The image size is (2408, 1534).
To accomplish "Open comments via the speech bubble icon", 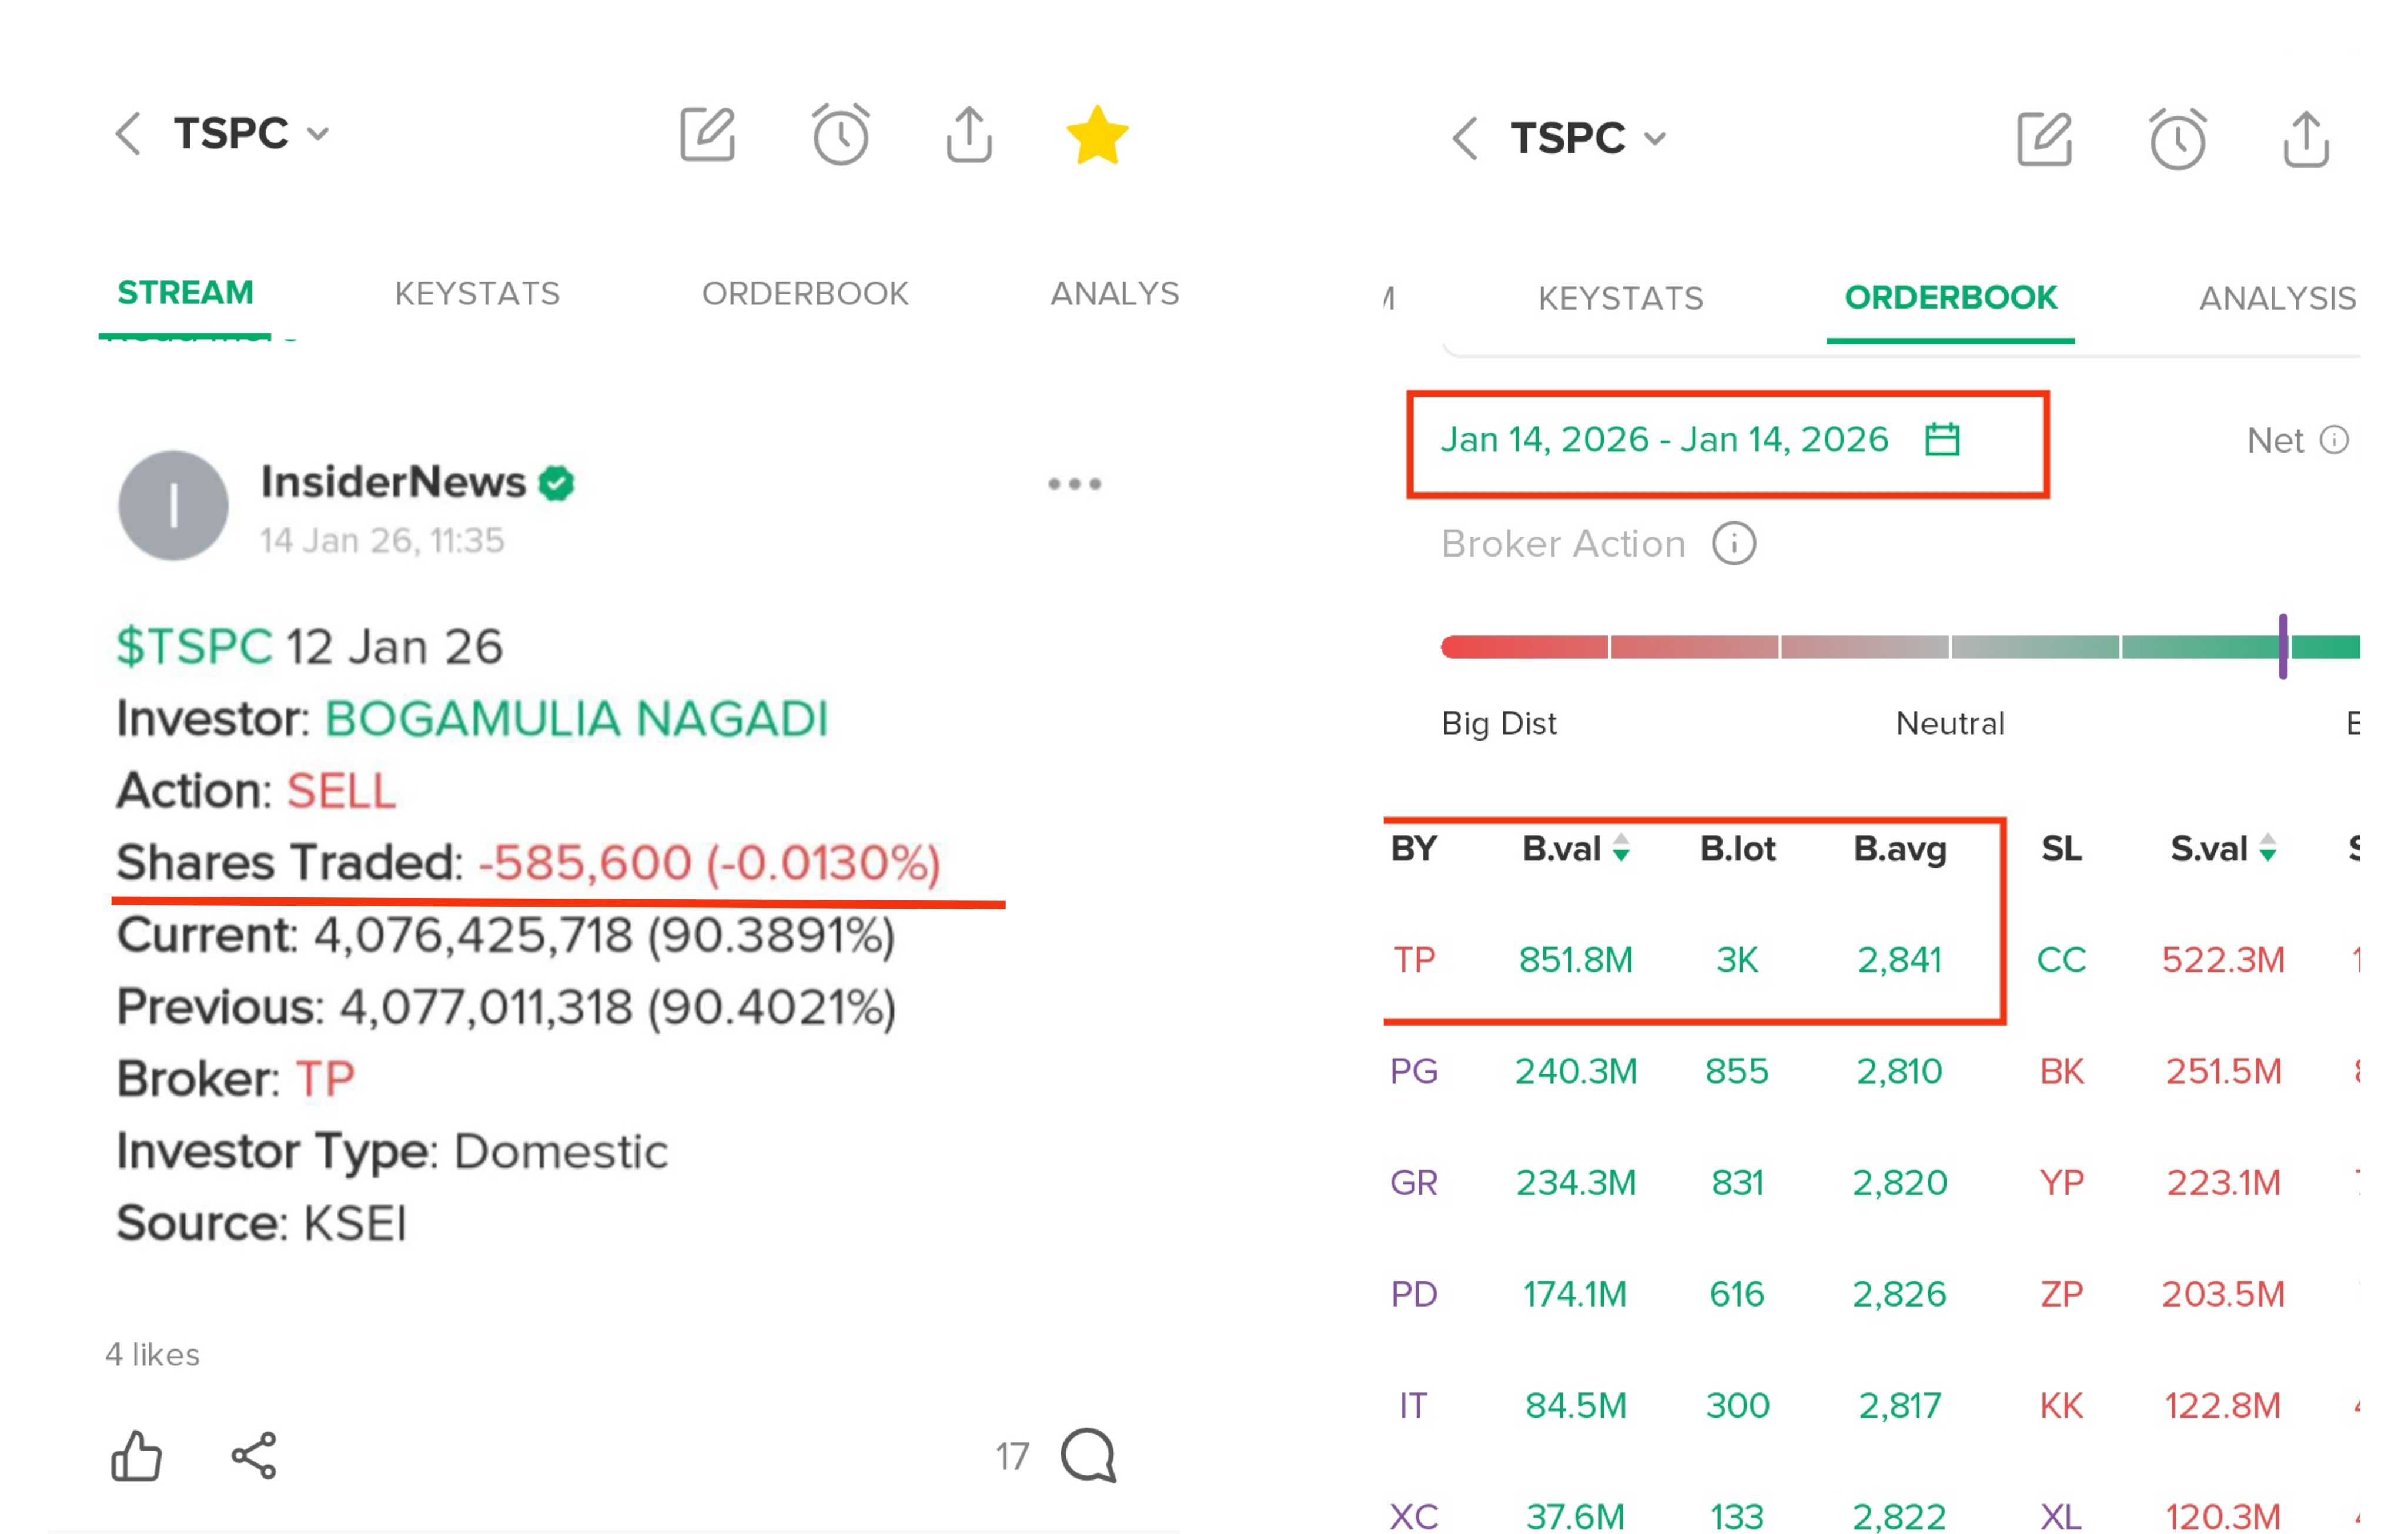I will (x=1088, y=1455).
